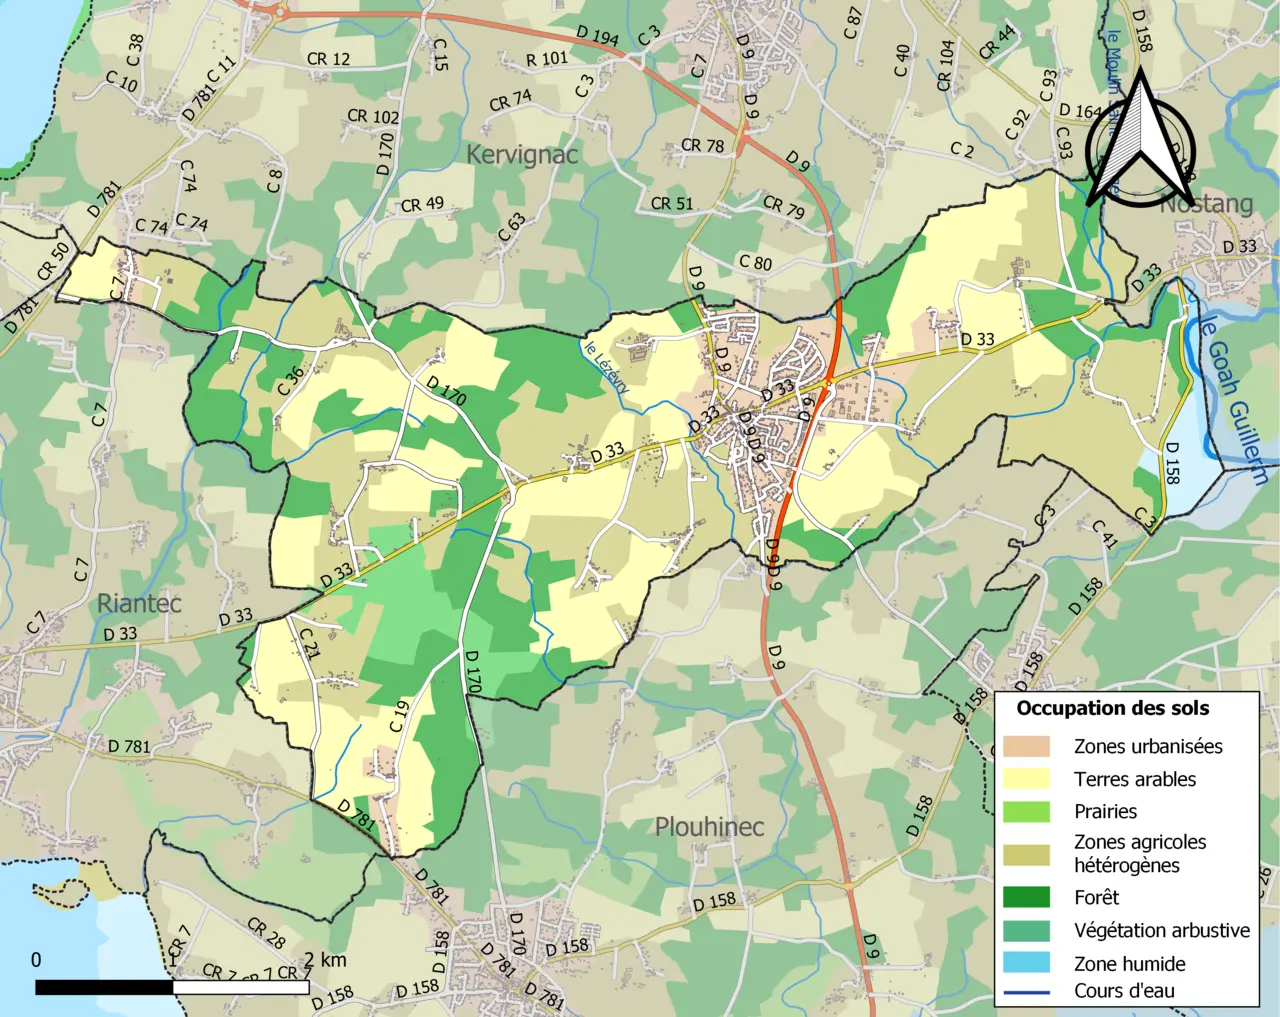The image size is (1280, 1017).
Task: Click the 'C 15' road label
Action: [x=440, y=55]
